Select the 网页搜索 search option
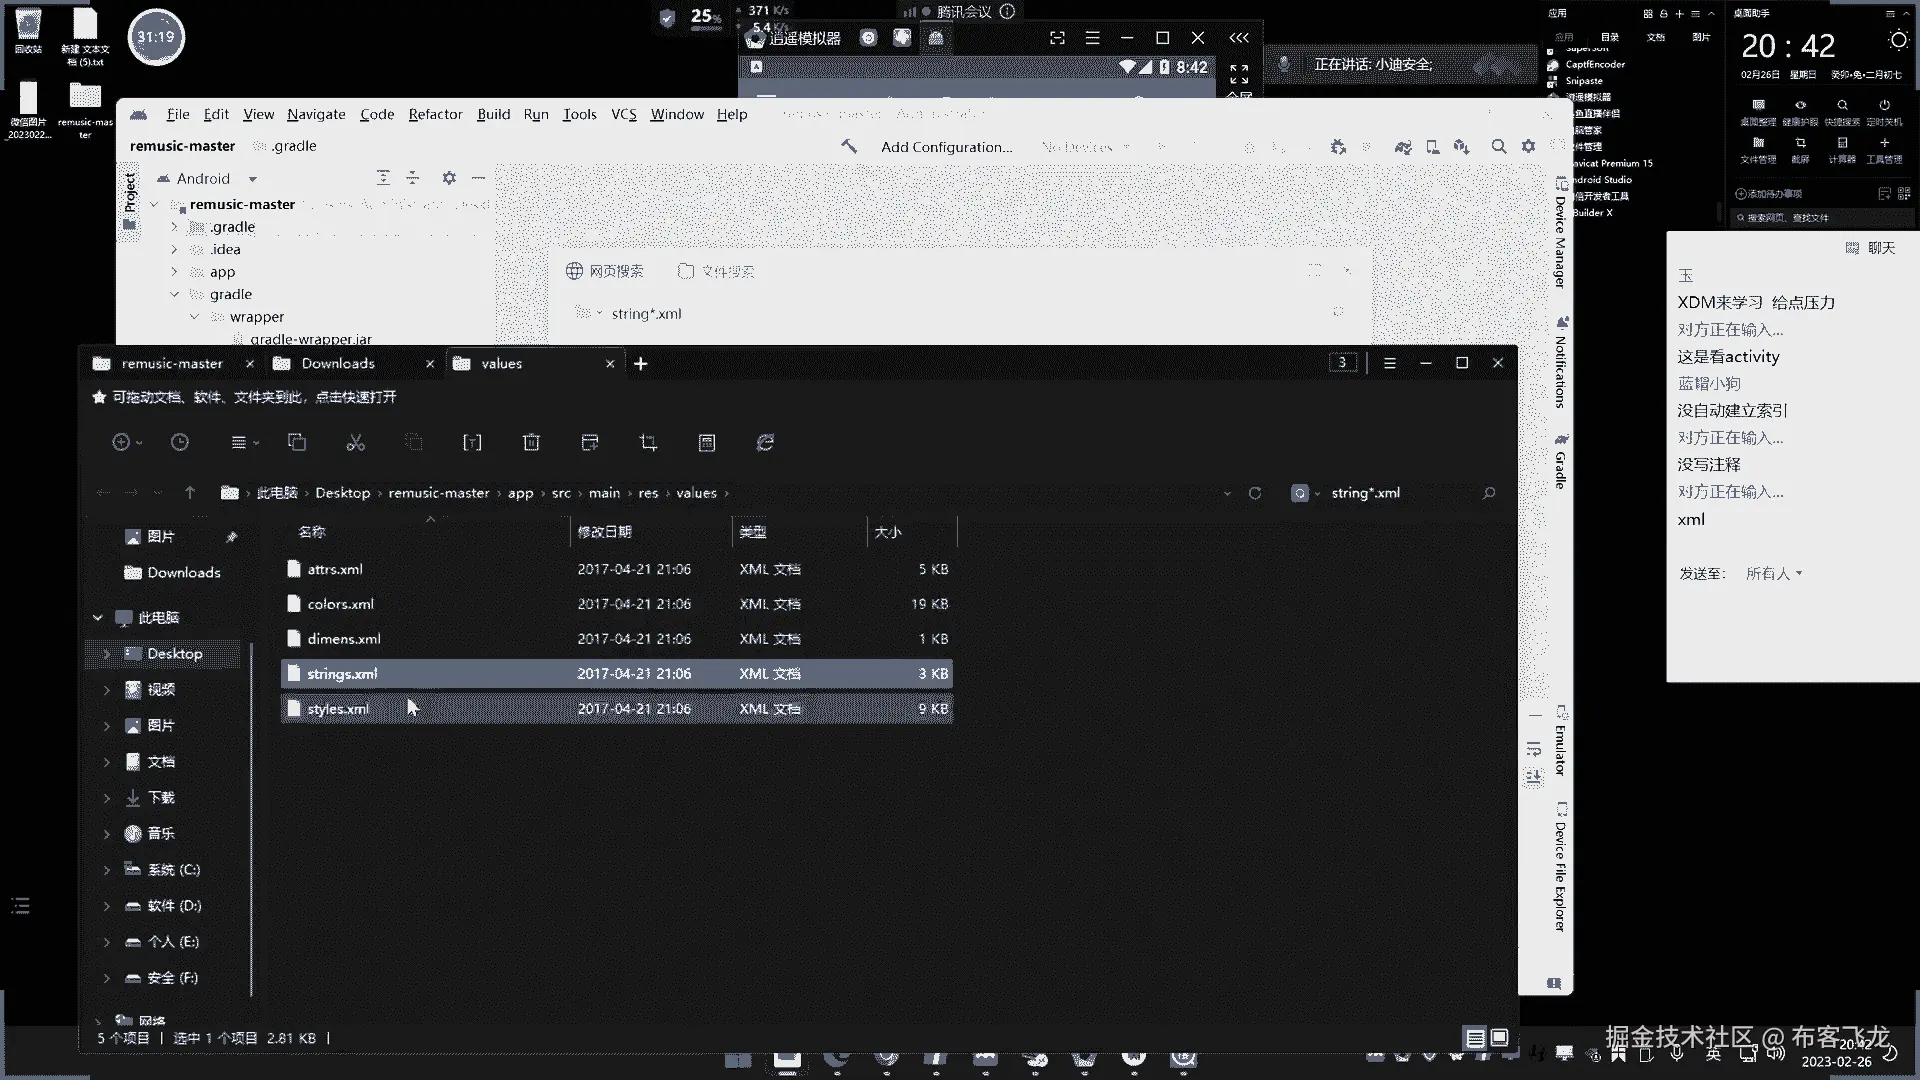This screenshot has height=1080, width=1920. 605,272
